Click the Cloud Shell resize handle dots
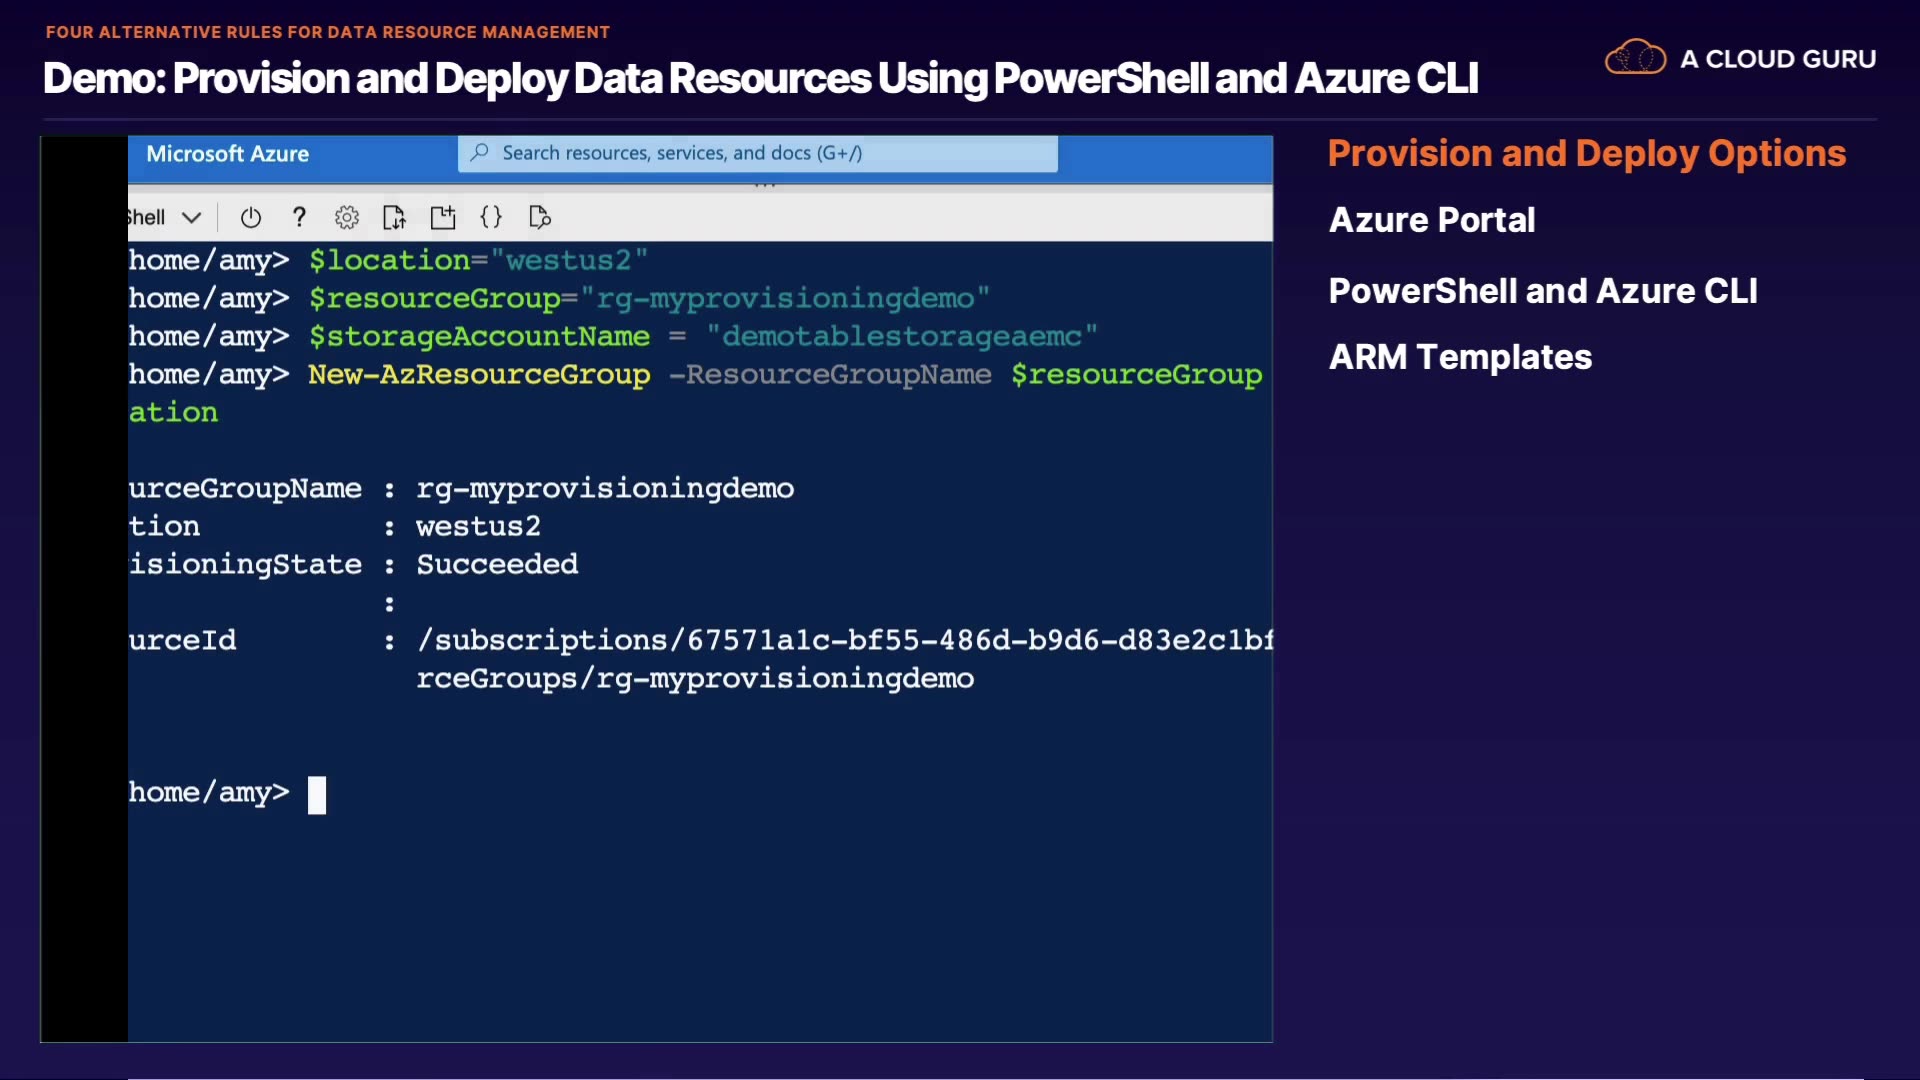1920x1080 pixels. coord(765,186)
